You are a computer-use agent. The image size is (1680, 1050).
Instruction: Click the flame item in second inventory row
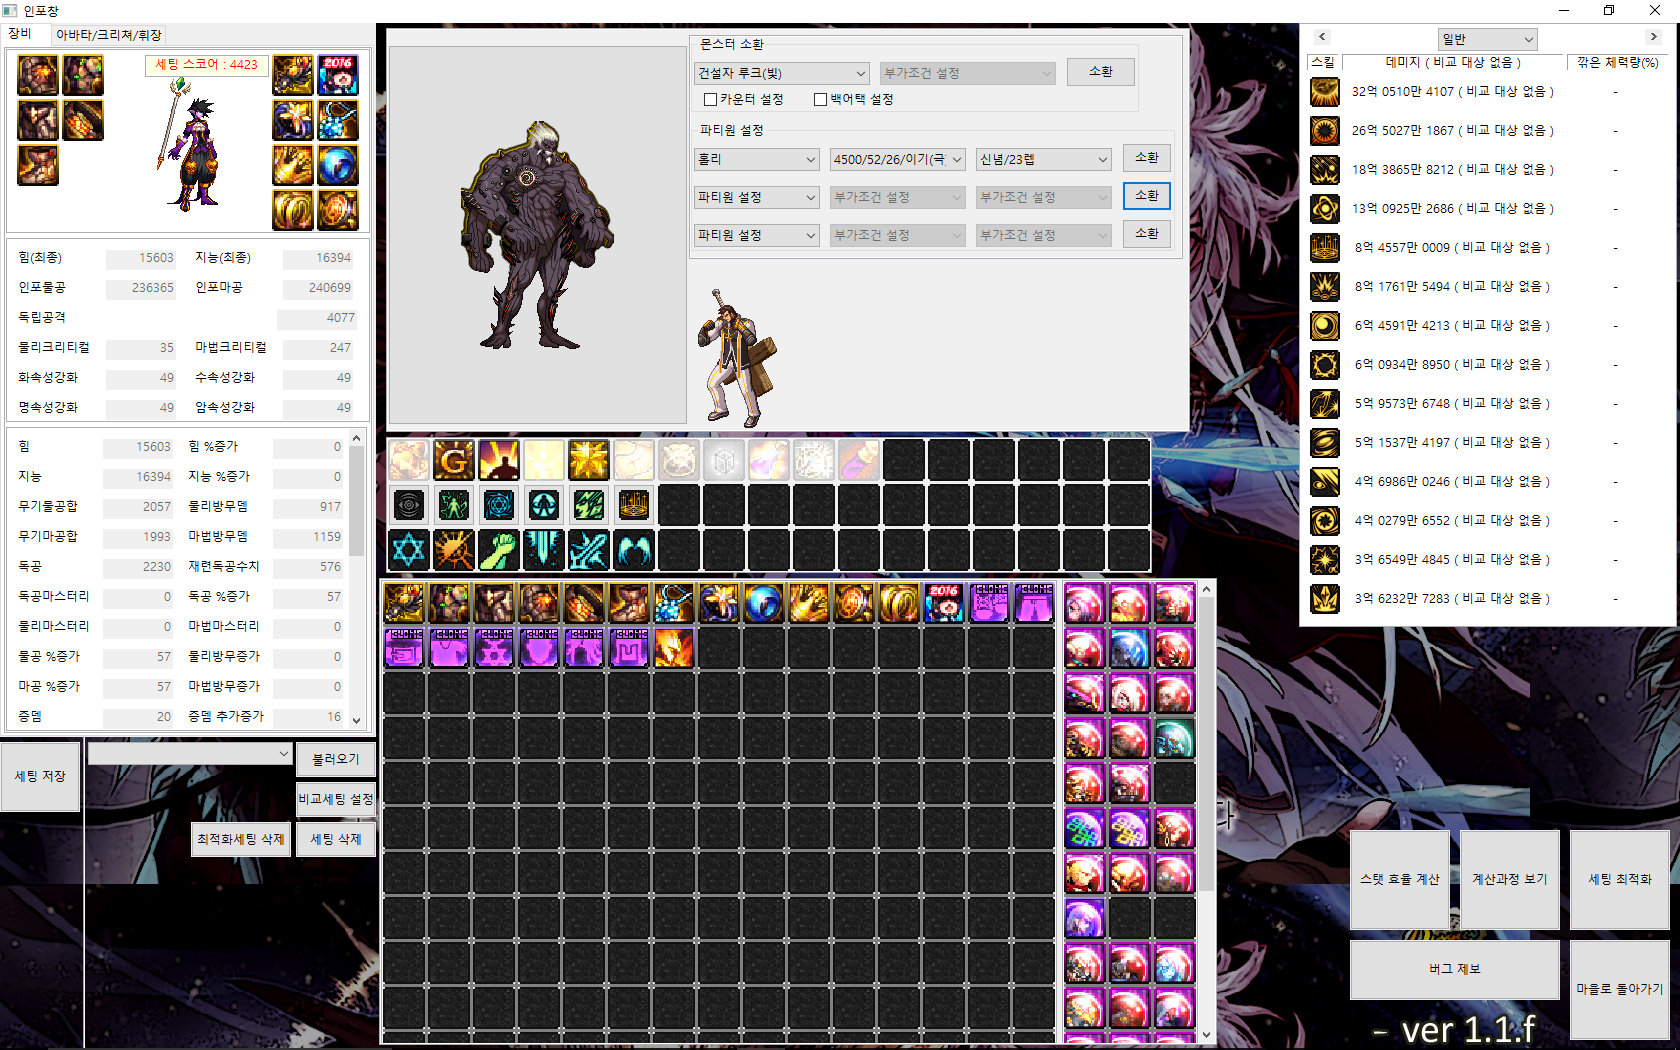coord(674,648)
